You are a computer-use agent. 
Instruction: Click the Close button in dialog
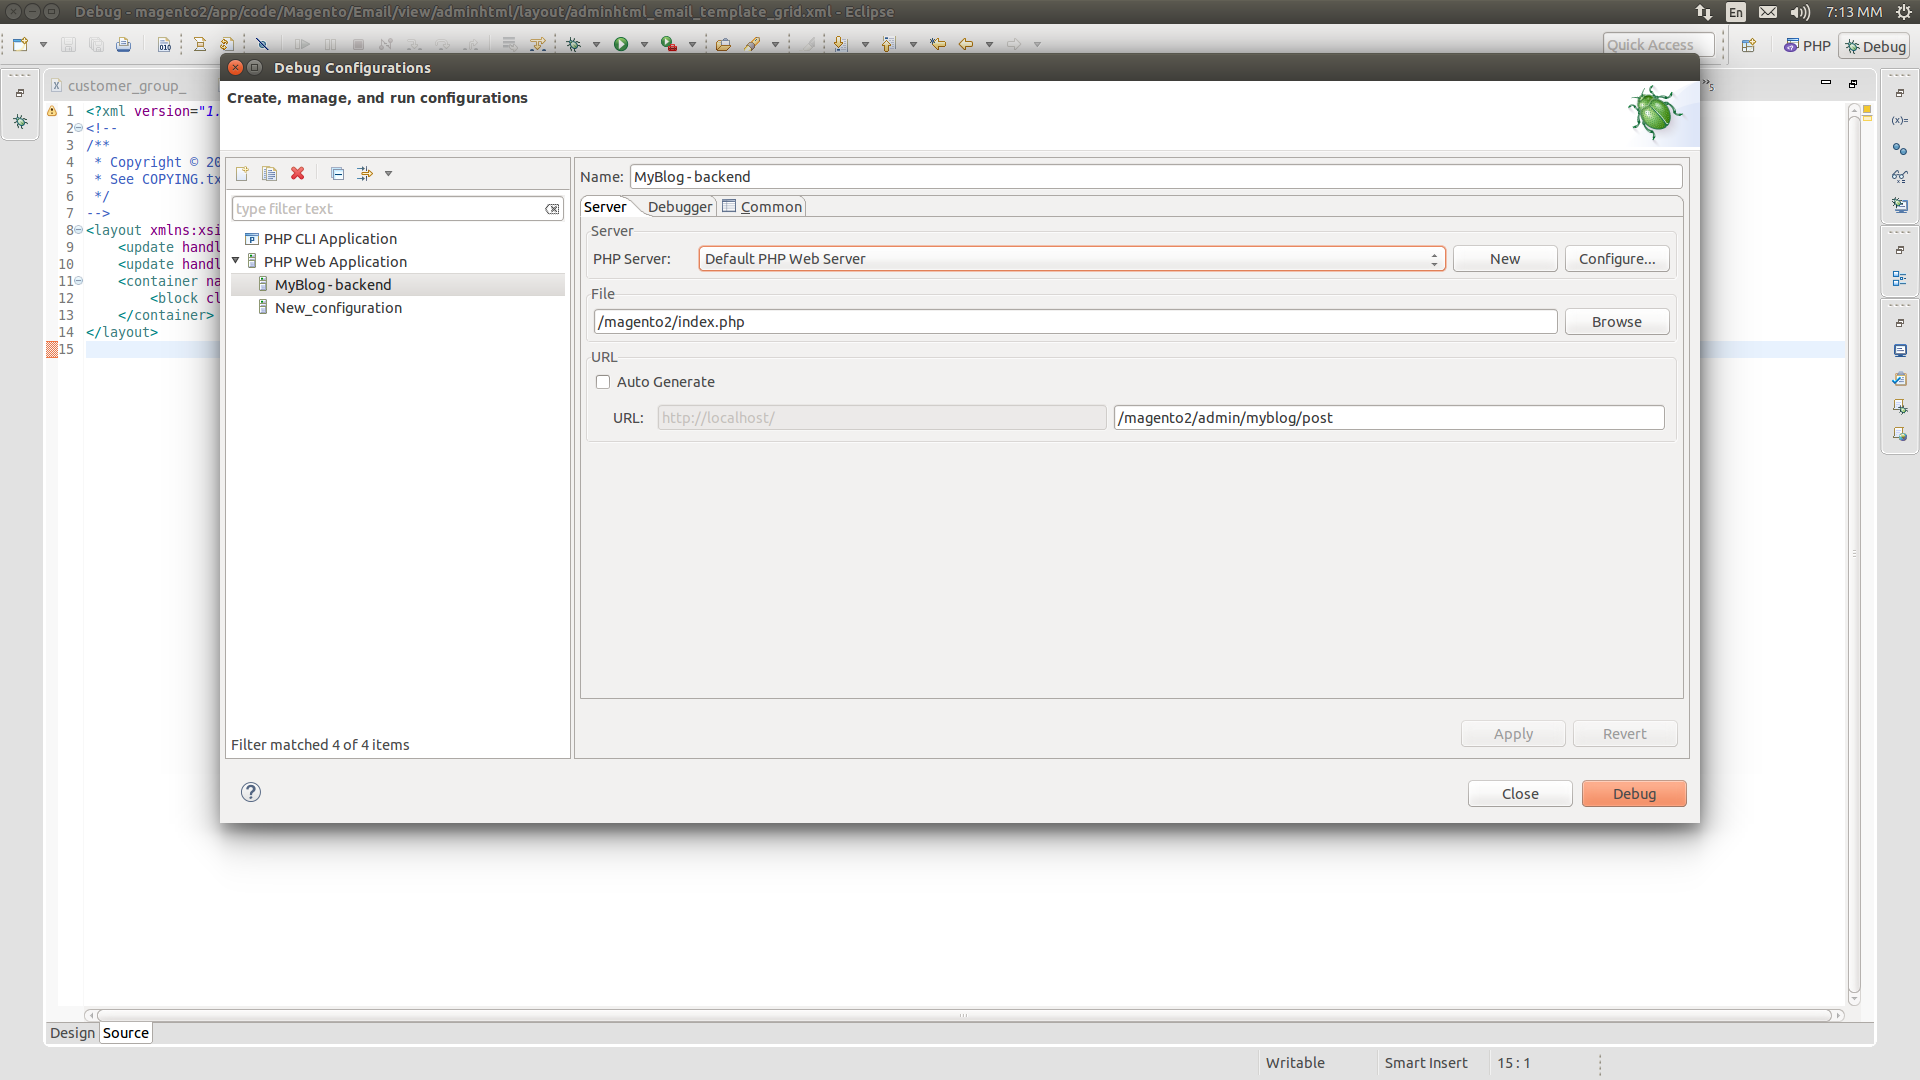tap(1520, 793)
